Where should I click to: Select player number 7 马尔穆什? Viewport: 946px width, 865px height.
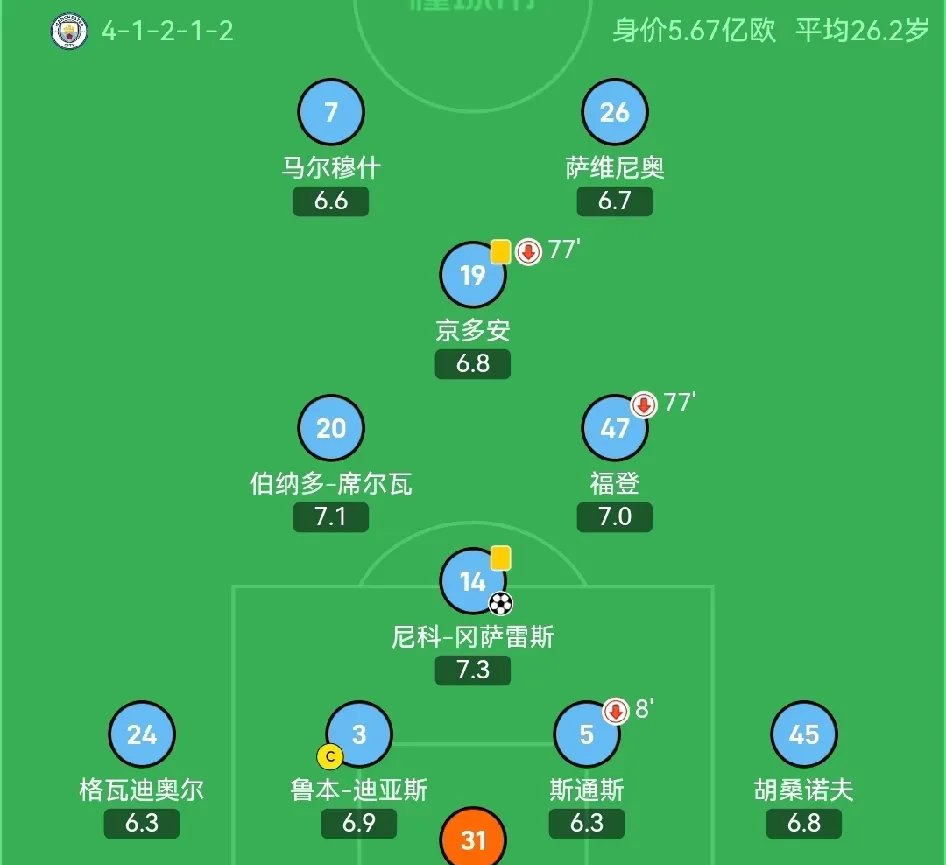[x=331, y=112]
